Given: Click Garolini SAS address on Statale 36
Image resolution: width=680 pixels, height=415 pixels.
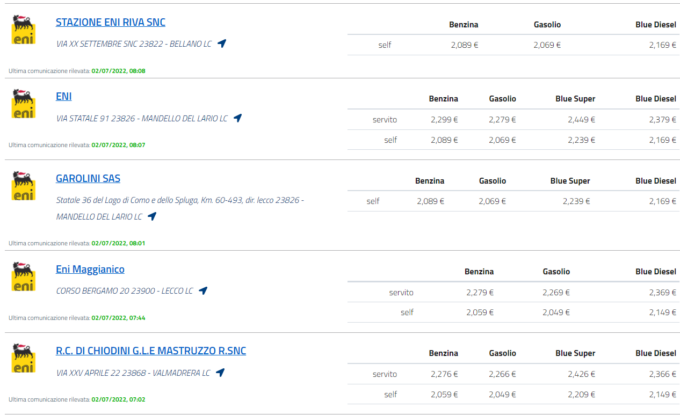Looking at the screenshot, I should pos(179,200).
